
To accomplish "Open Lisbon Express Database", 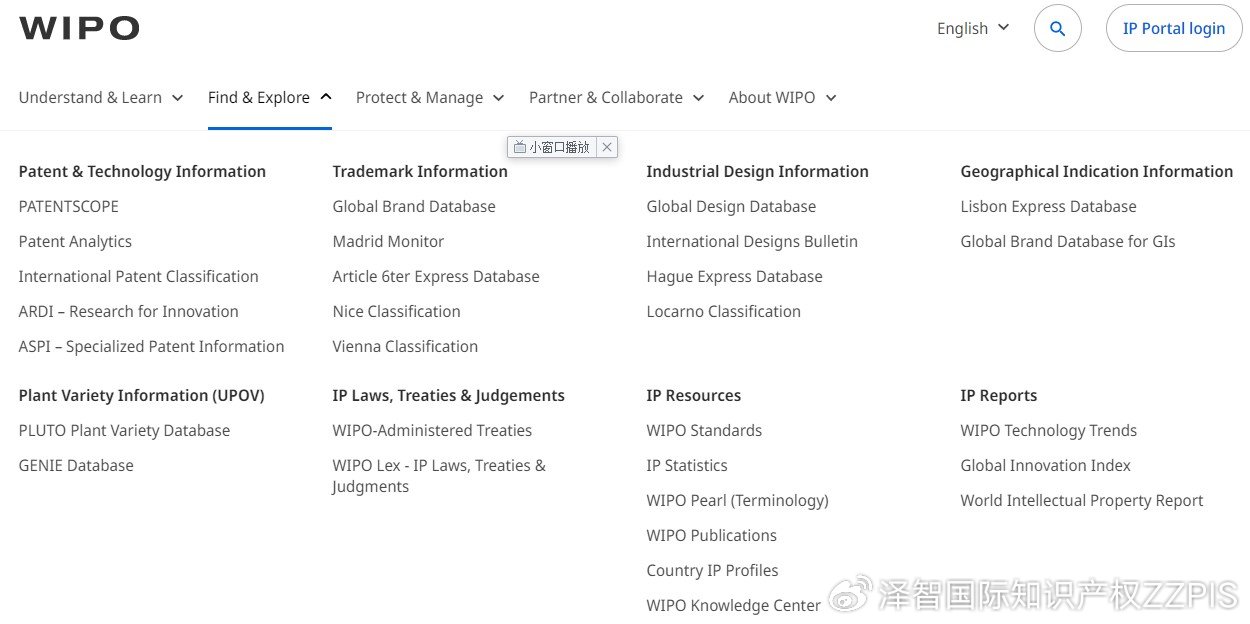I will click(x=1049, y=206).
